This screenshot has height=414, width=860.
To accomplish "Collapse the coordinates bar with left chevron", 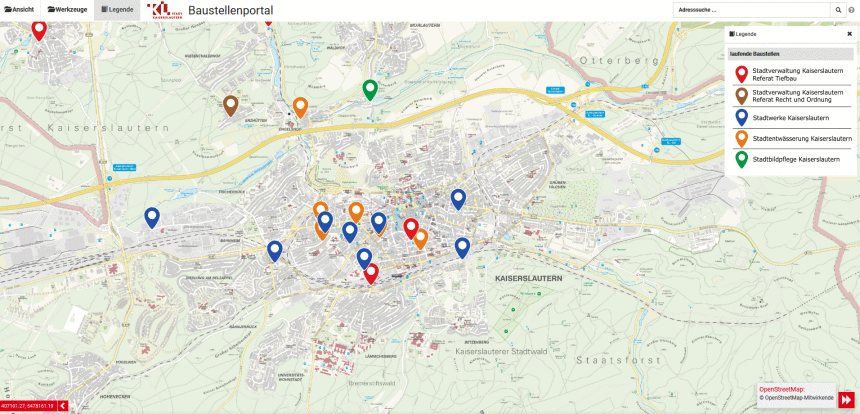I will point(62,406).
